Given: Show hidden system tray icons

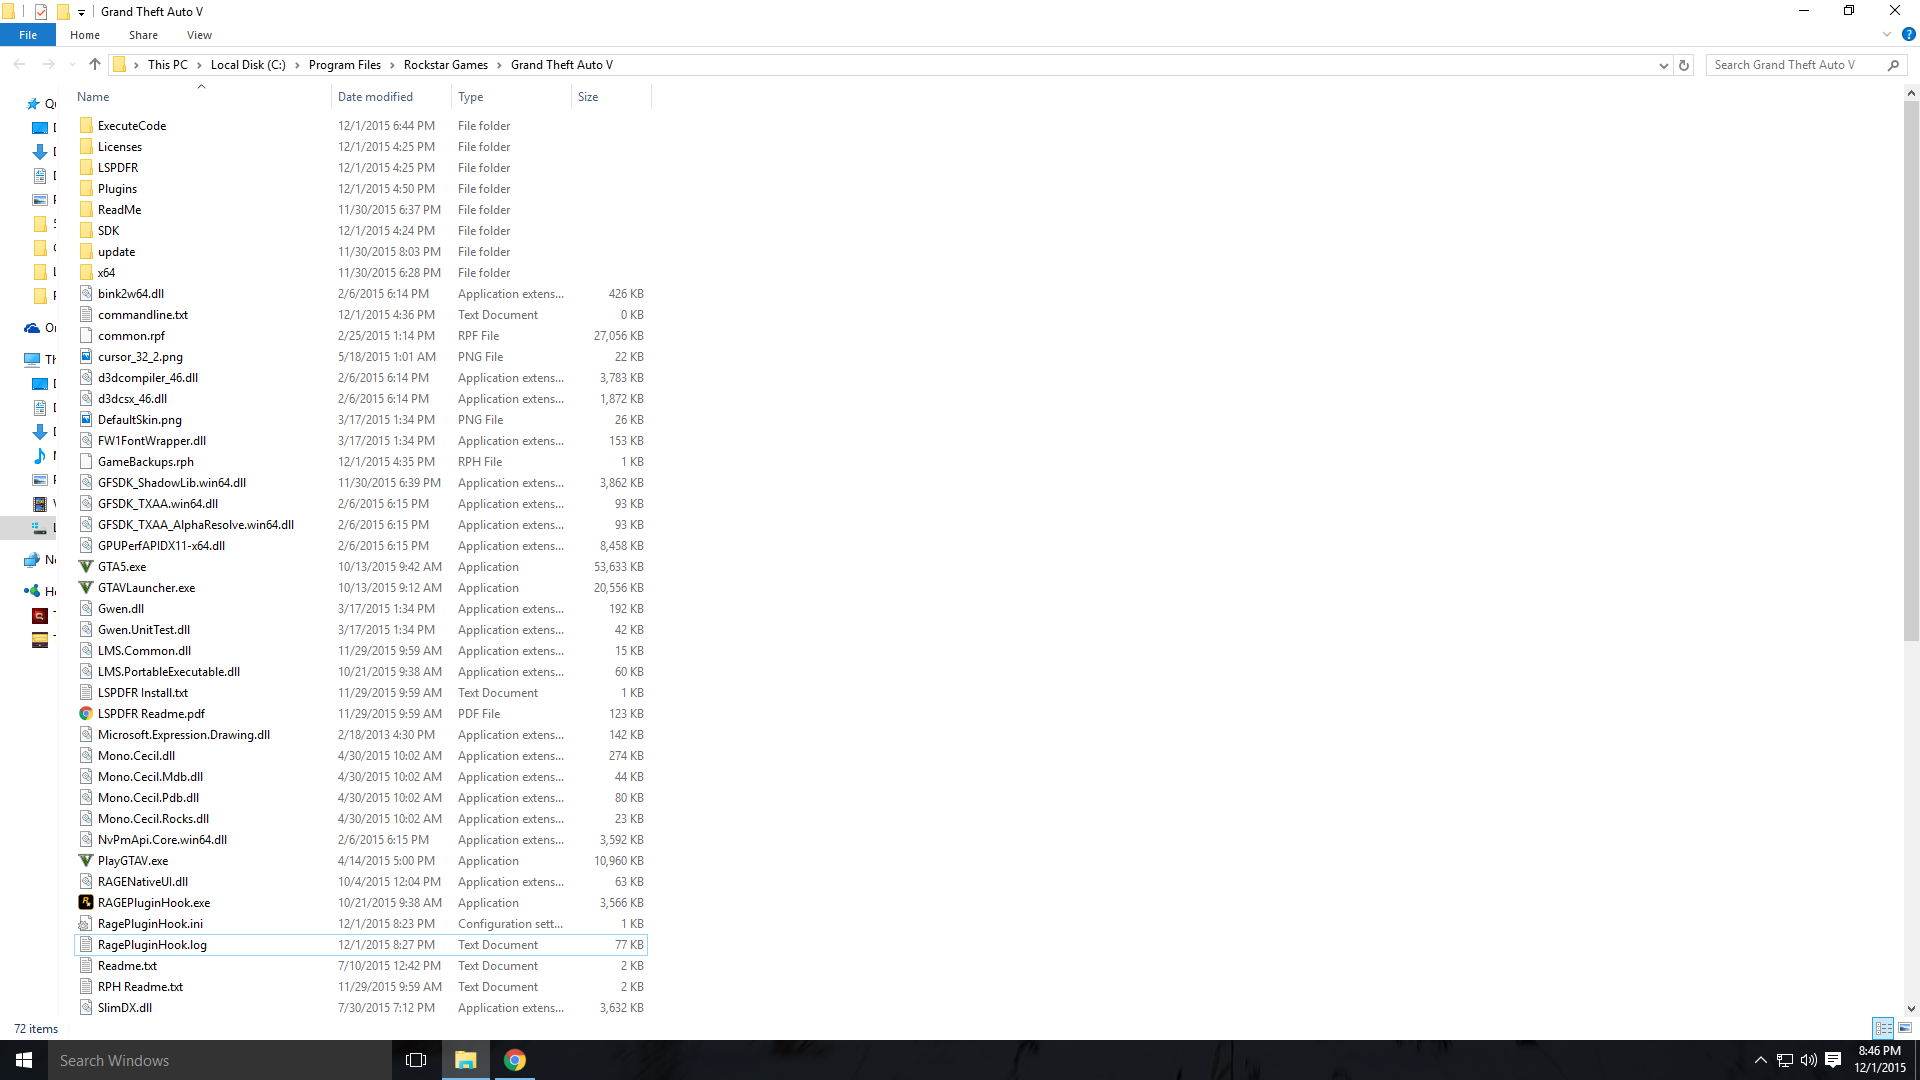Looking at the screenshot, I should pyautogui.click(x=1761, y=1060).
